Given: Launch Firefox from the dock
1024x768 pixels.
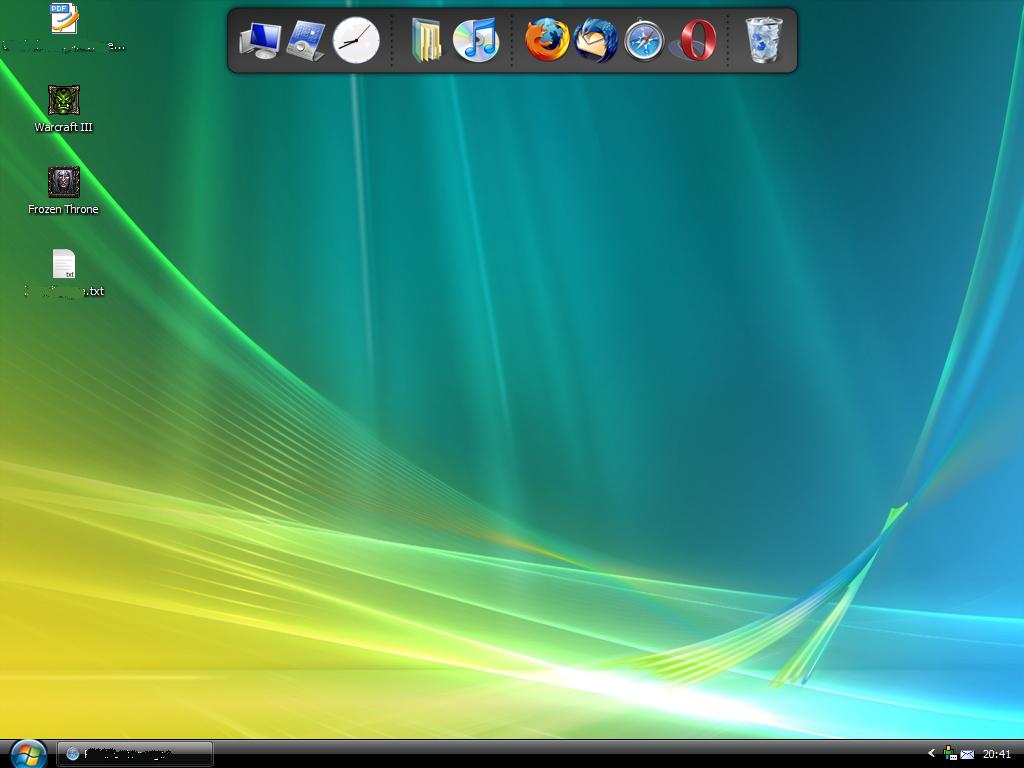Looking at the screenshot, I should (x=547, y=41).
